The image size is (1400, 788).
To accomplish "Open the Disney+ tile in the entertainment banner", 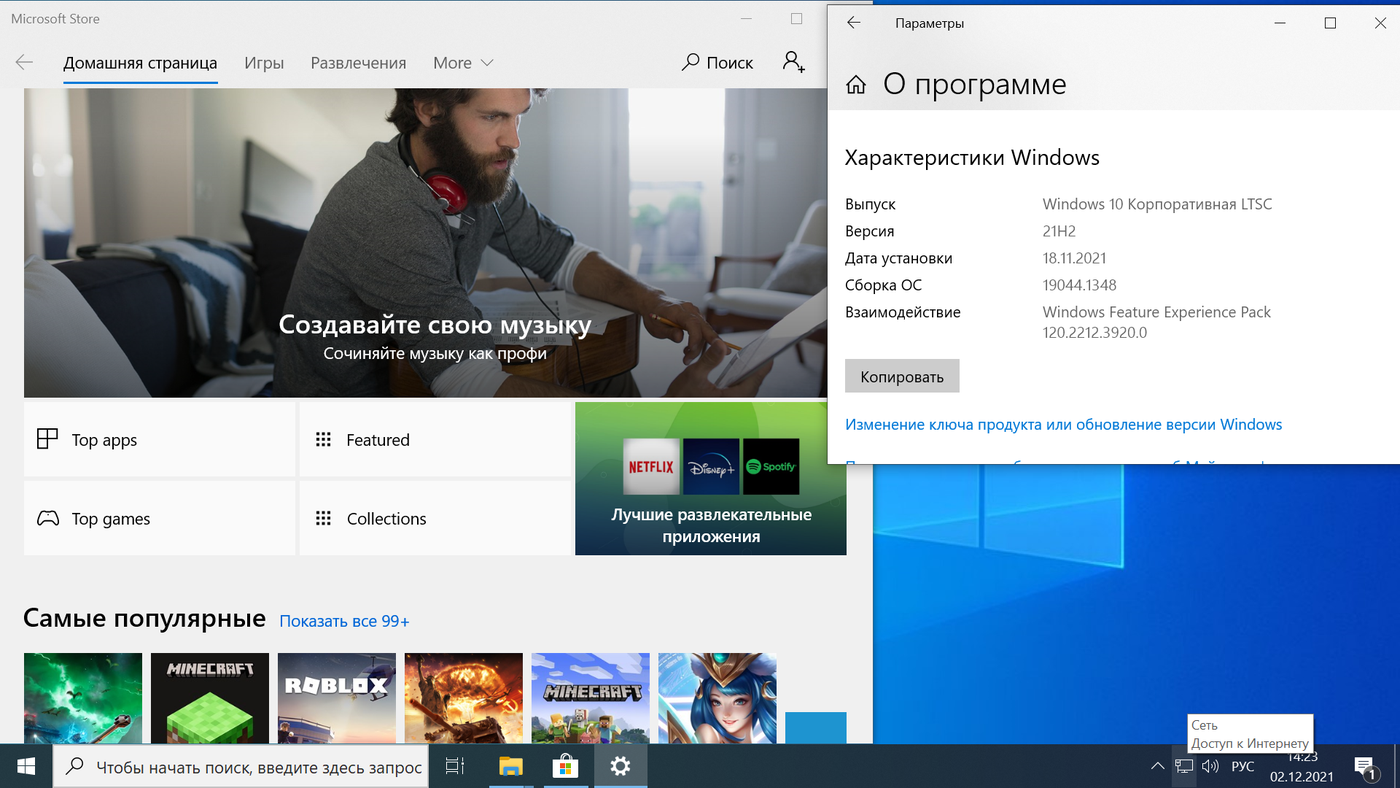I will pyautogui.click(x=711, y=466).
